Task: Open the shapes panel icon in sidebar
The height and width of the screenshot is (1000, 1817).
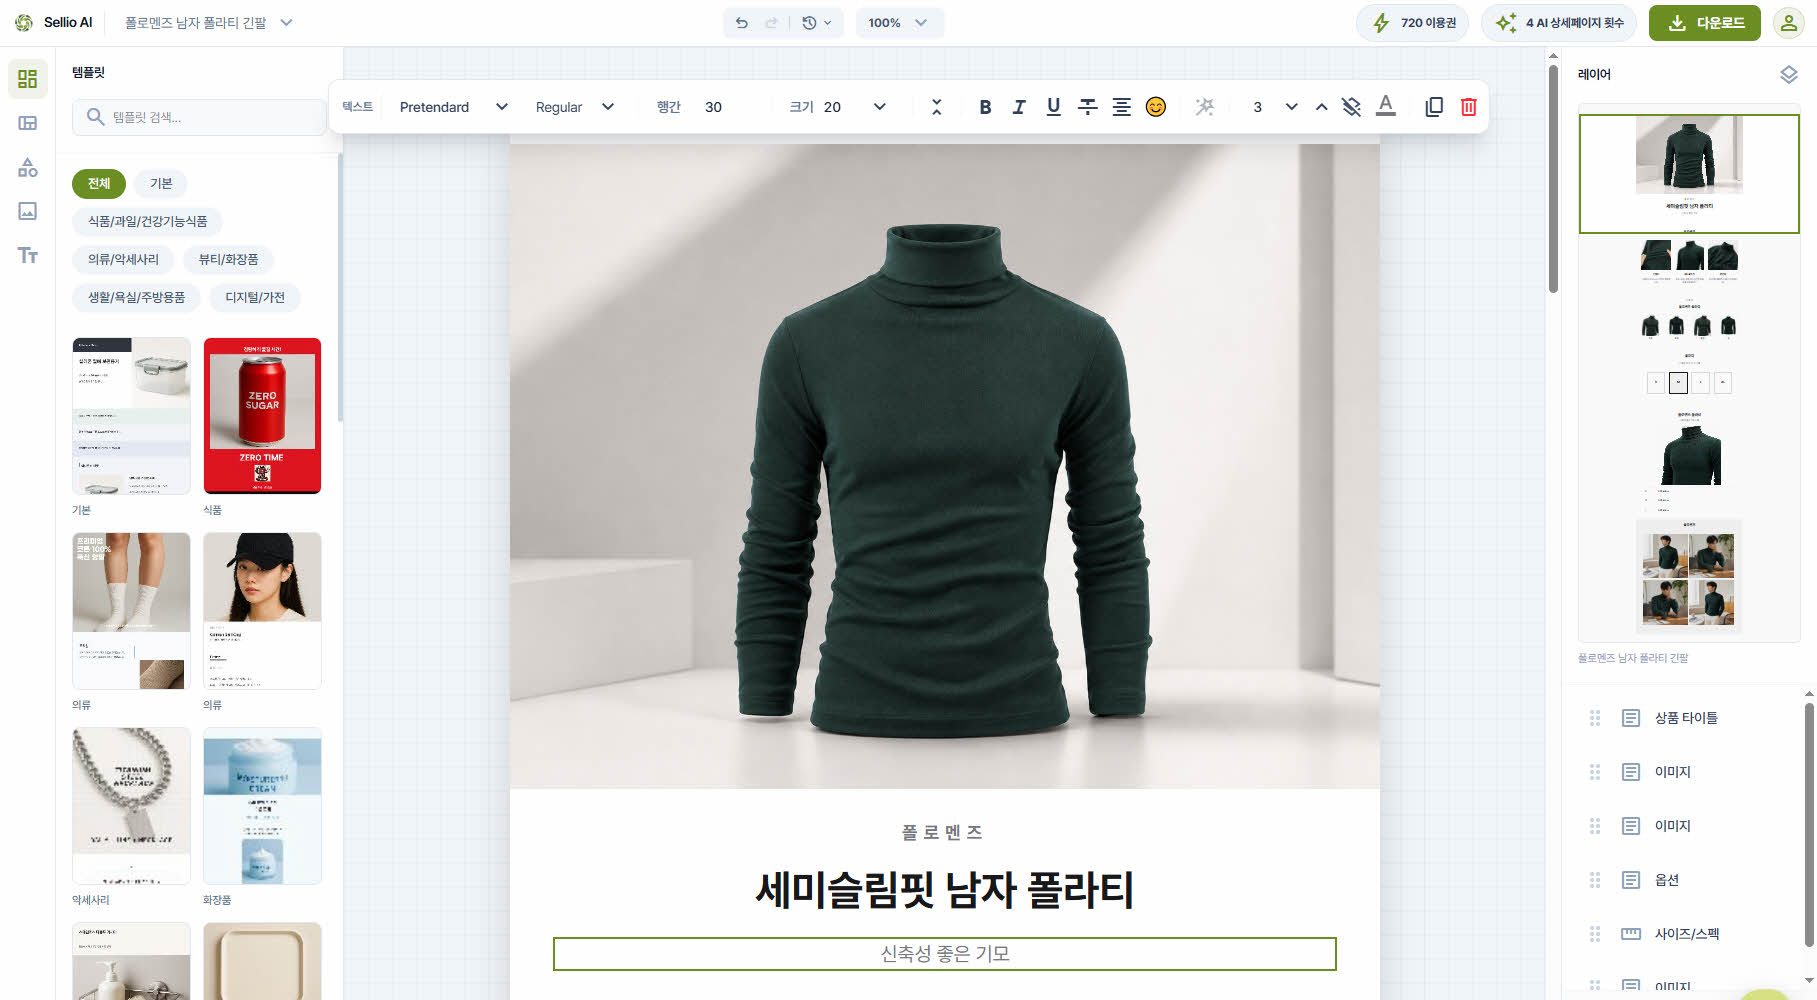Action: tap(28, 167)
